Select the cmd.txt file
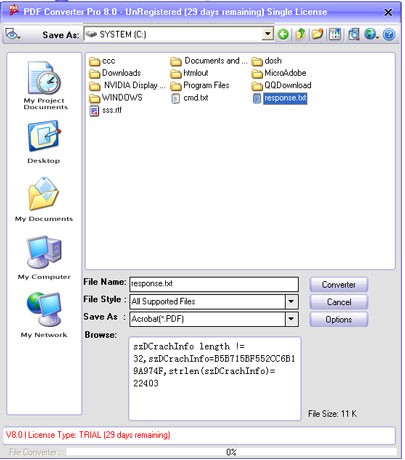 pyautogui.click(x=190, y=98)
